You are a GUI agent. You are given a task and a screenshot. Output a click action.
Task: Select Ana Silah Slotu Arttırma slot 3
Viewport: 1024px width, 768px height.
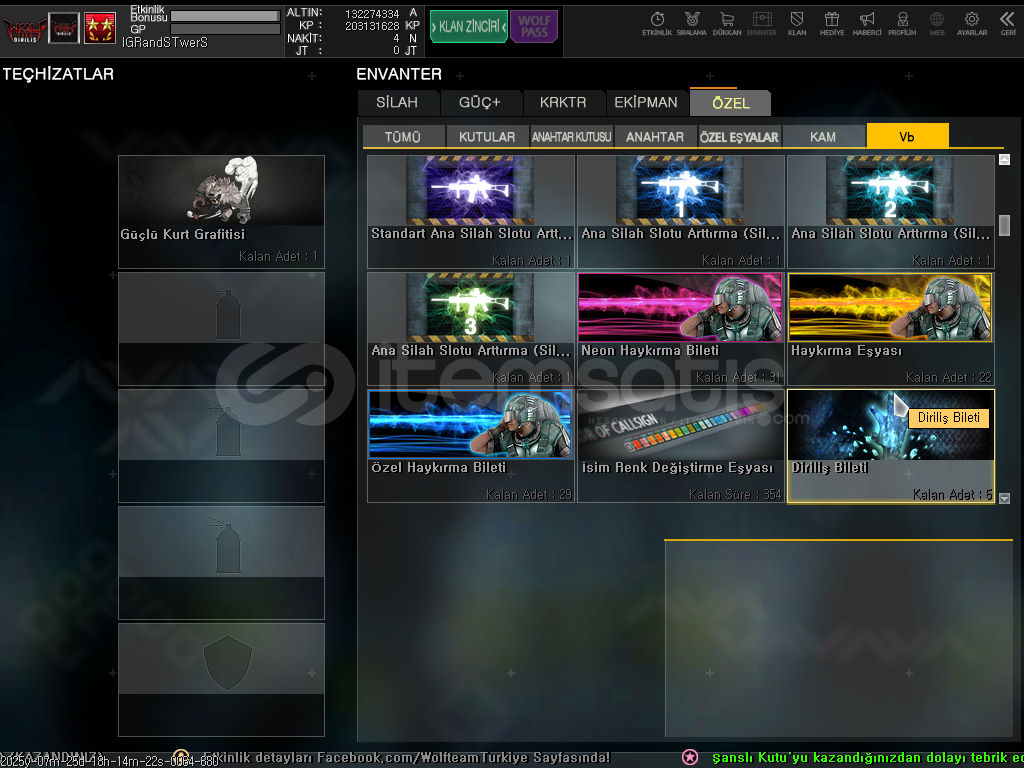tap(471, 328)
